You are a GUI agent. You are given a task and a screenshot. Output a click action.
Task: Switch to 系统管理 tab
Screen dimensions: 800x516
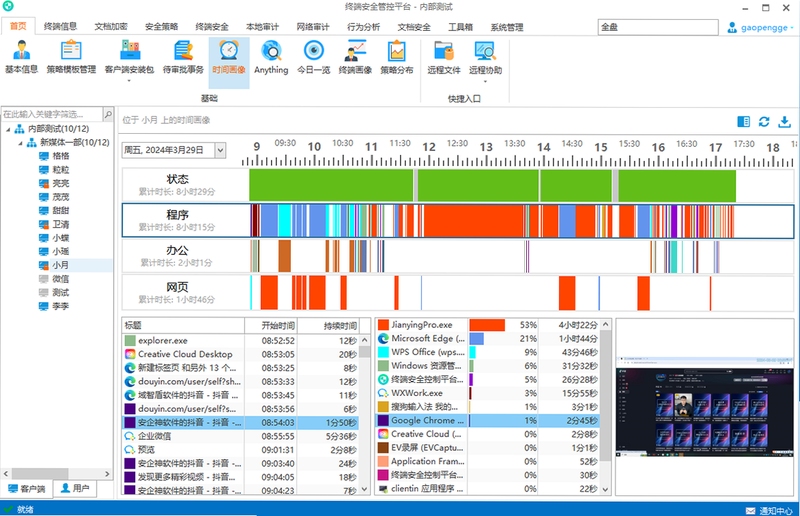[x=507, y=27]
